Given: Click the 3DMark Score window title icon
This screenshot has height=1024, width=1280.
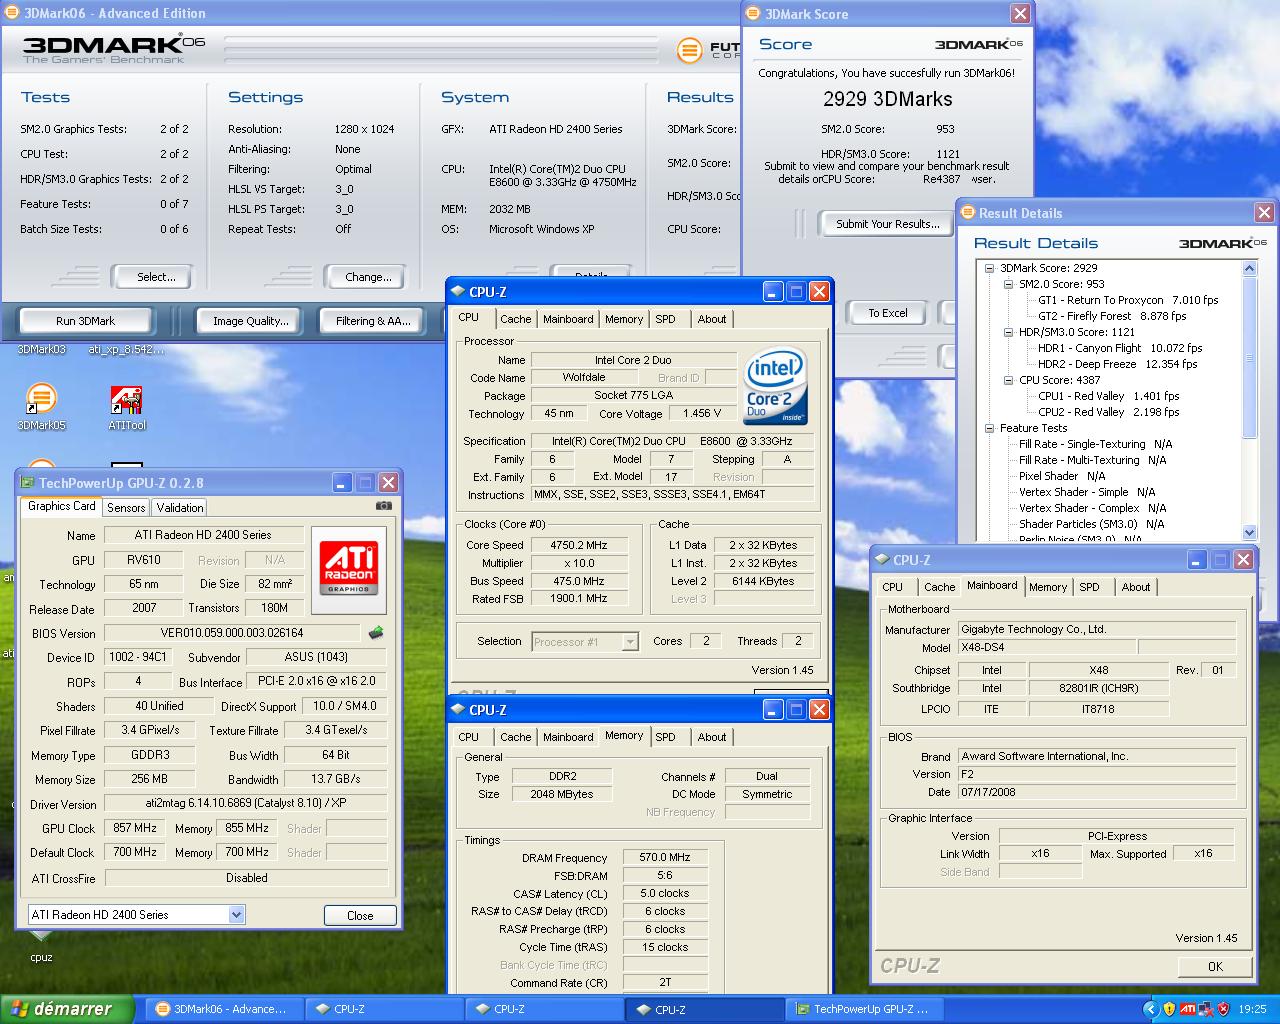Looking at the screenshot, I should [754, 14].
